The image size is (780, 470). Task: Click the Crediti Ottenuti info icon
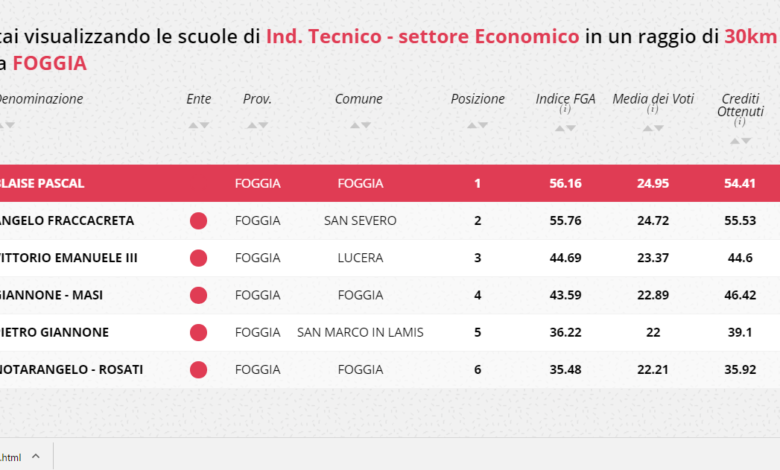739,122
